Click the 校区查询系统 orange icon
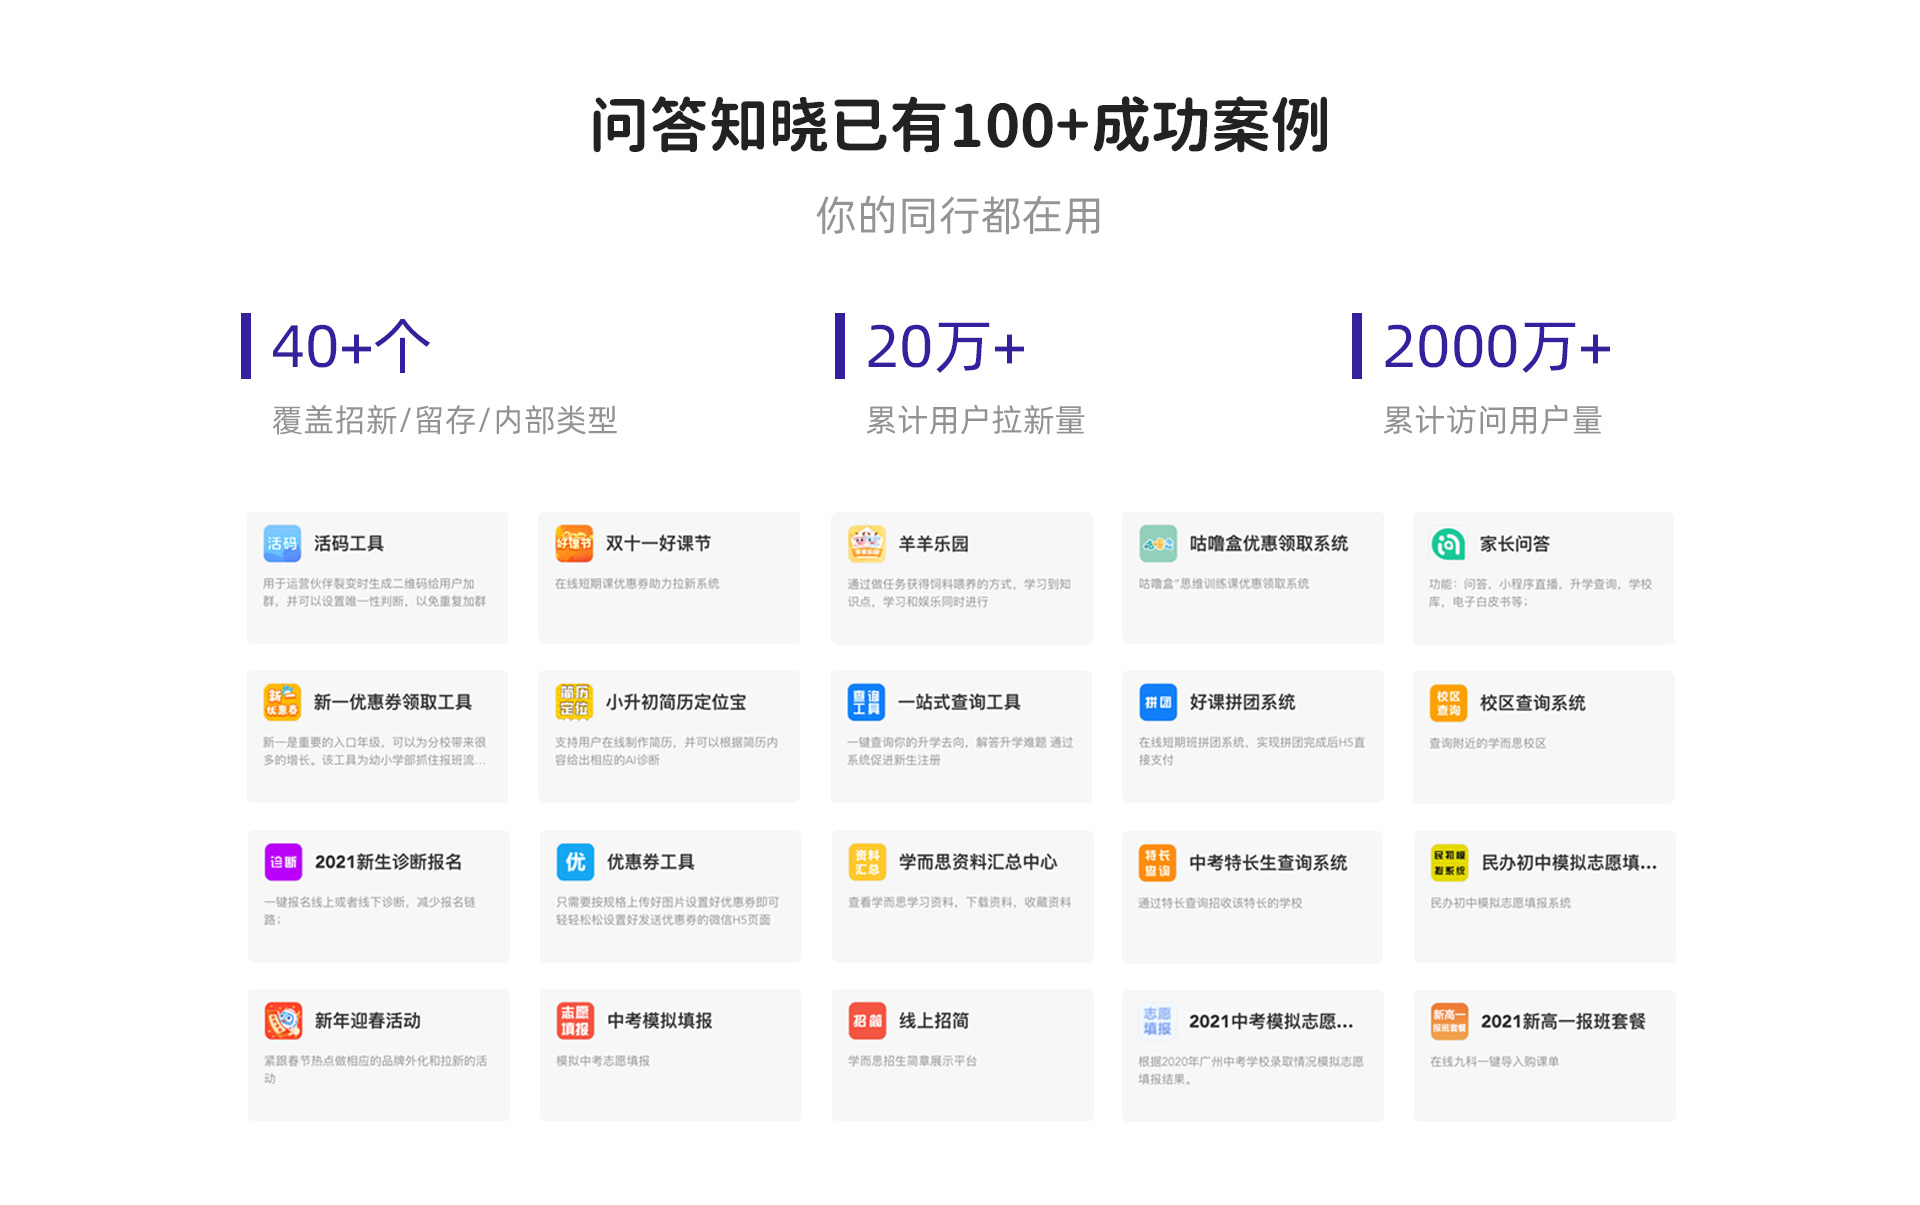Image resolution: width=1920 pixels, height=1205 pixels. pyautogui.click(x=1448, y=702)
